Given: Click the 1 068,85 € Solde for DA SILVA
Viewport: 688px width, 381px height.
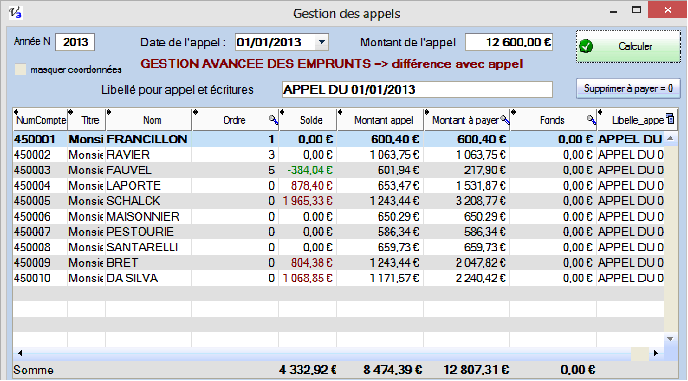Looking at the screenshot, I should click(308, 278).
